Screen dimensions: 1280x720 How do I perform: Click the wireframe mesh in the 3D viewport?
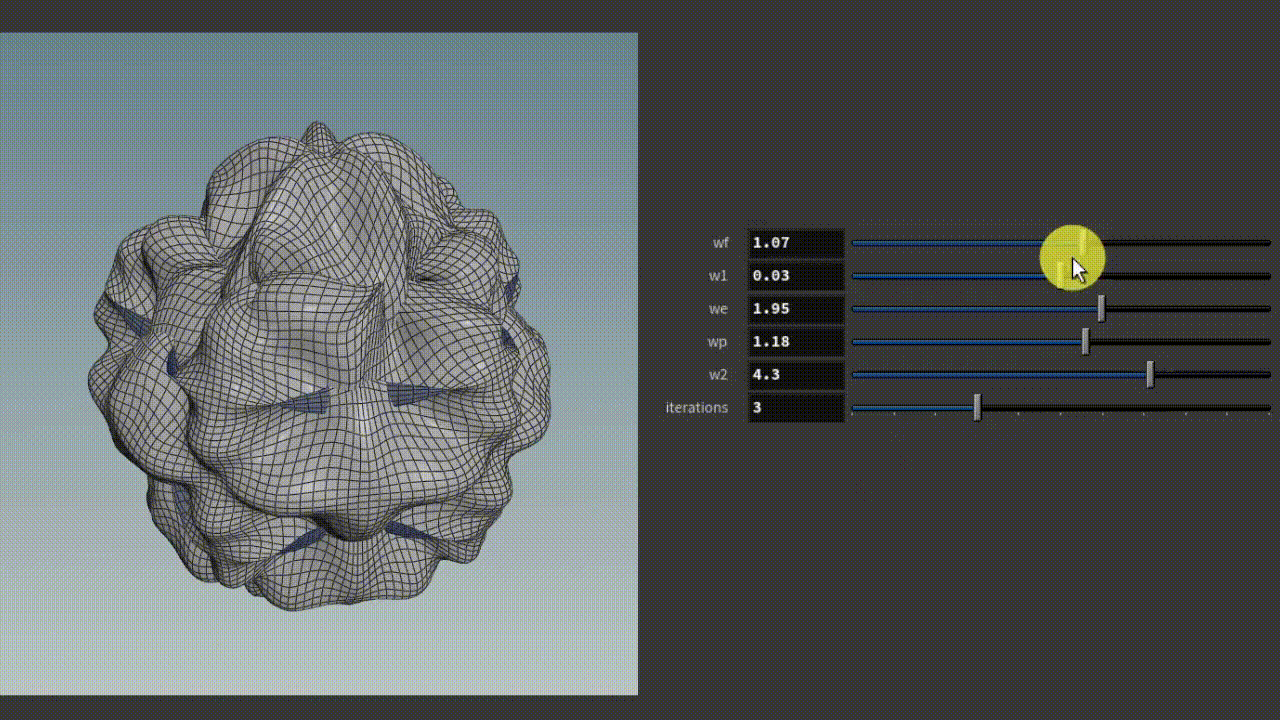tap(320, 365)
